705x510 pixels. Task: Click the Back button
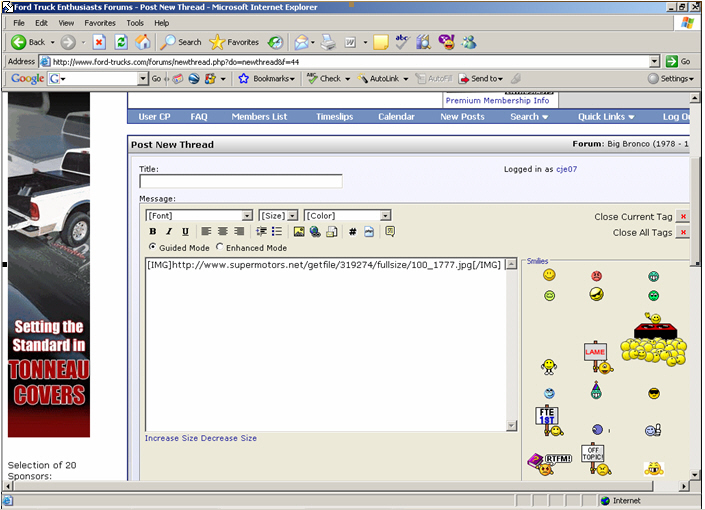pos(28,42)
